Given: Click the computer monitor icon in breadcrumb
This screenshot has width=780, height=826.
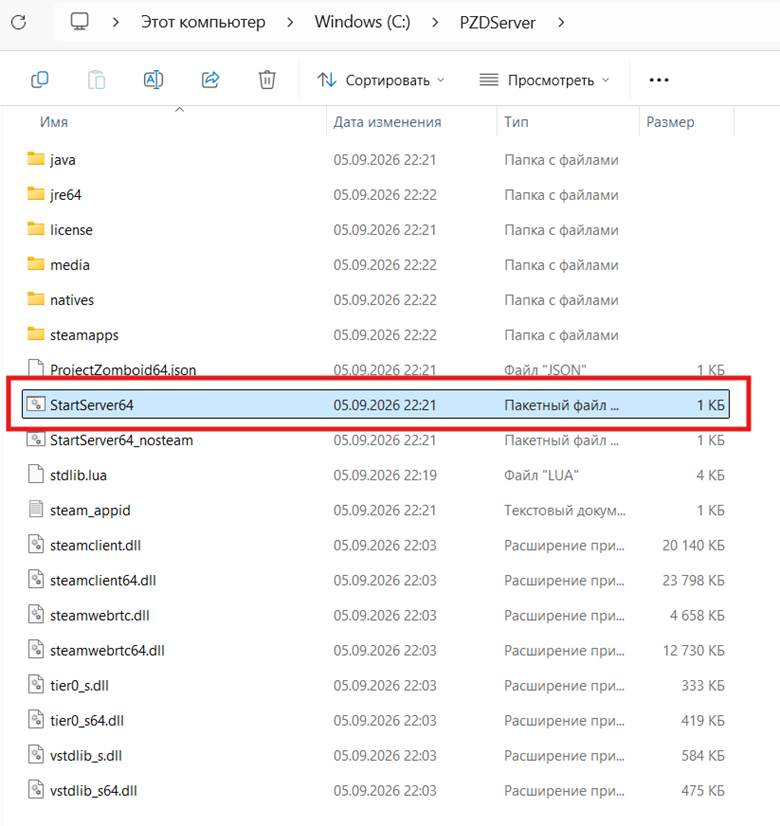Looking at the screenshot, I should coord(80,22).
